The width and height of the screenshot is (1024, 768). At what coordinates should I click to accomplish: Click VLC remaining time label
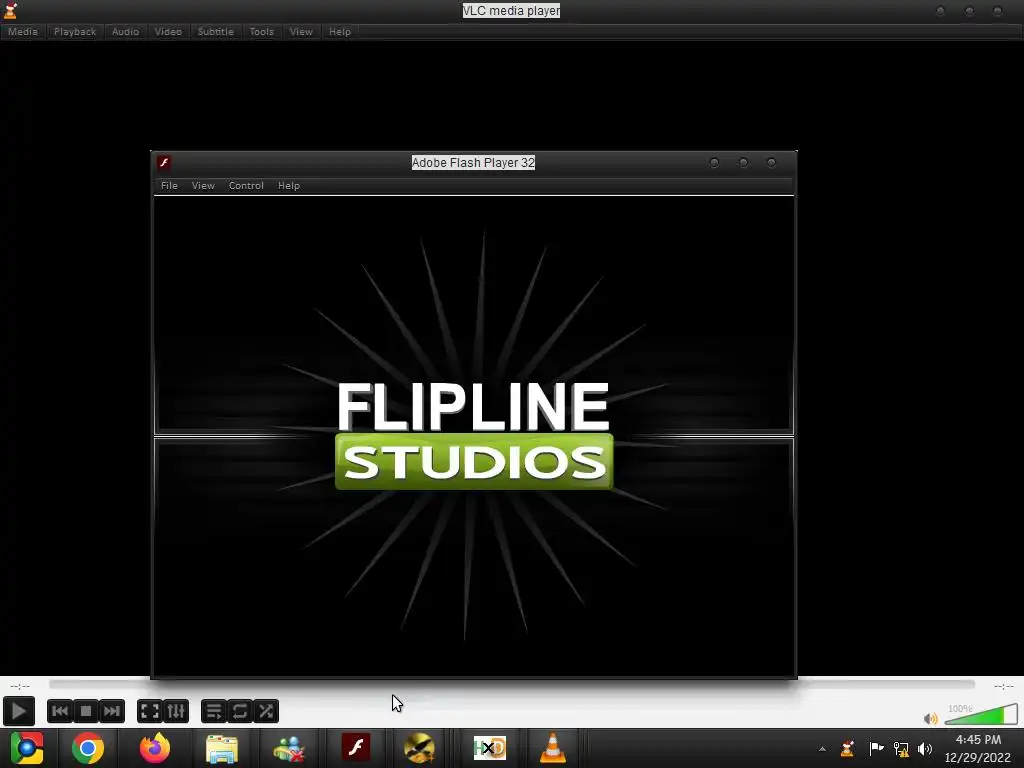[1004, 686]
